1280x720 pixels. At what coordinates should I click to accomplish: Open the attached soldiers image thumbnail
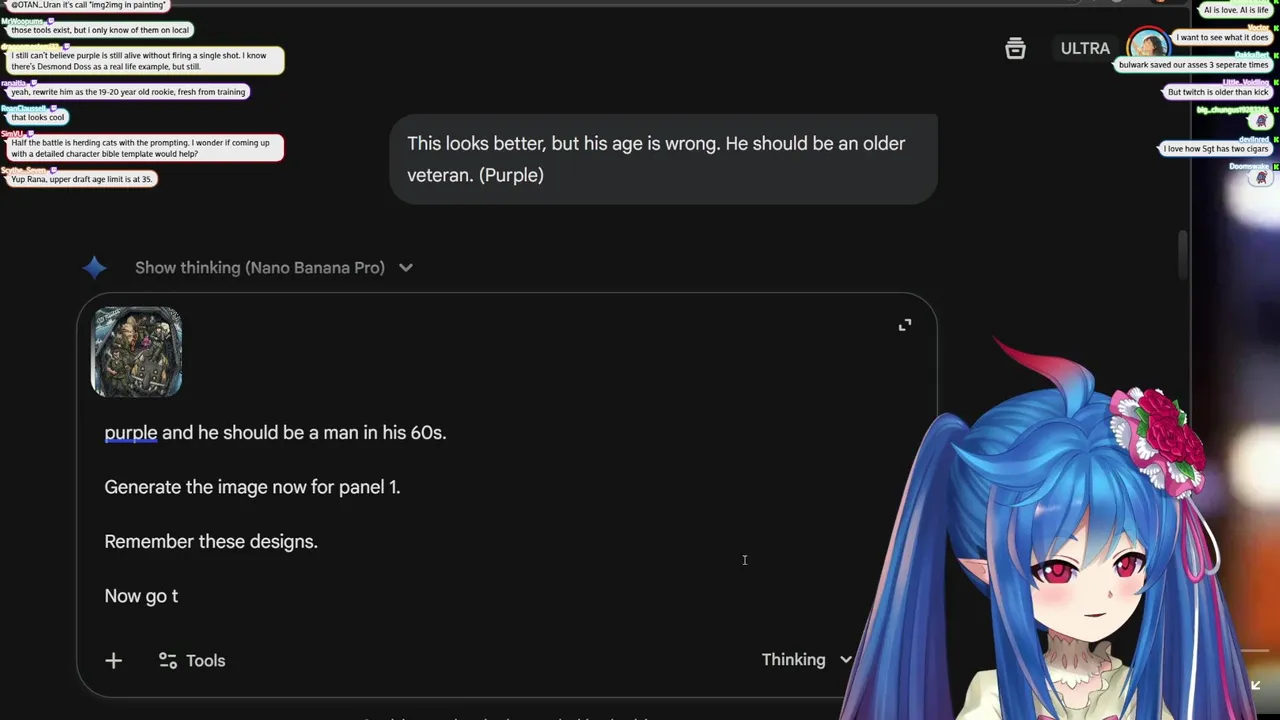pos(137,352)
